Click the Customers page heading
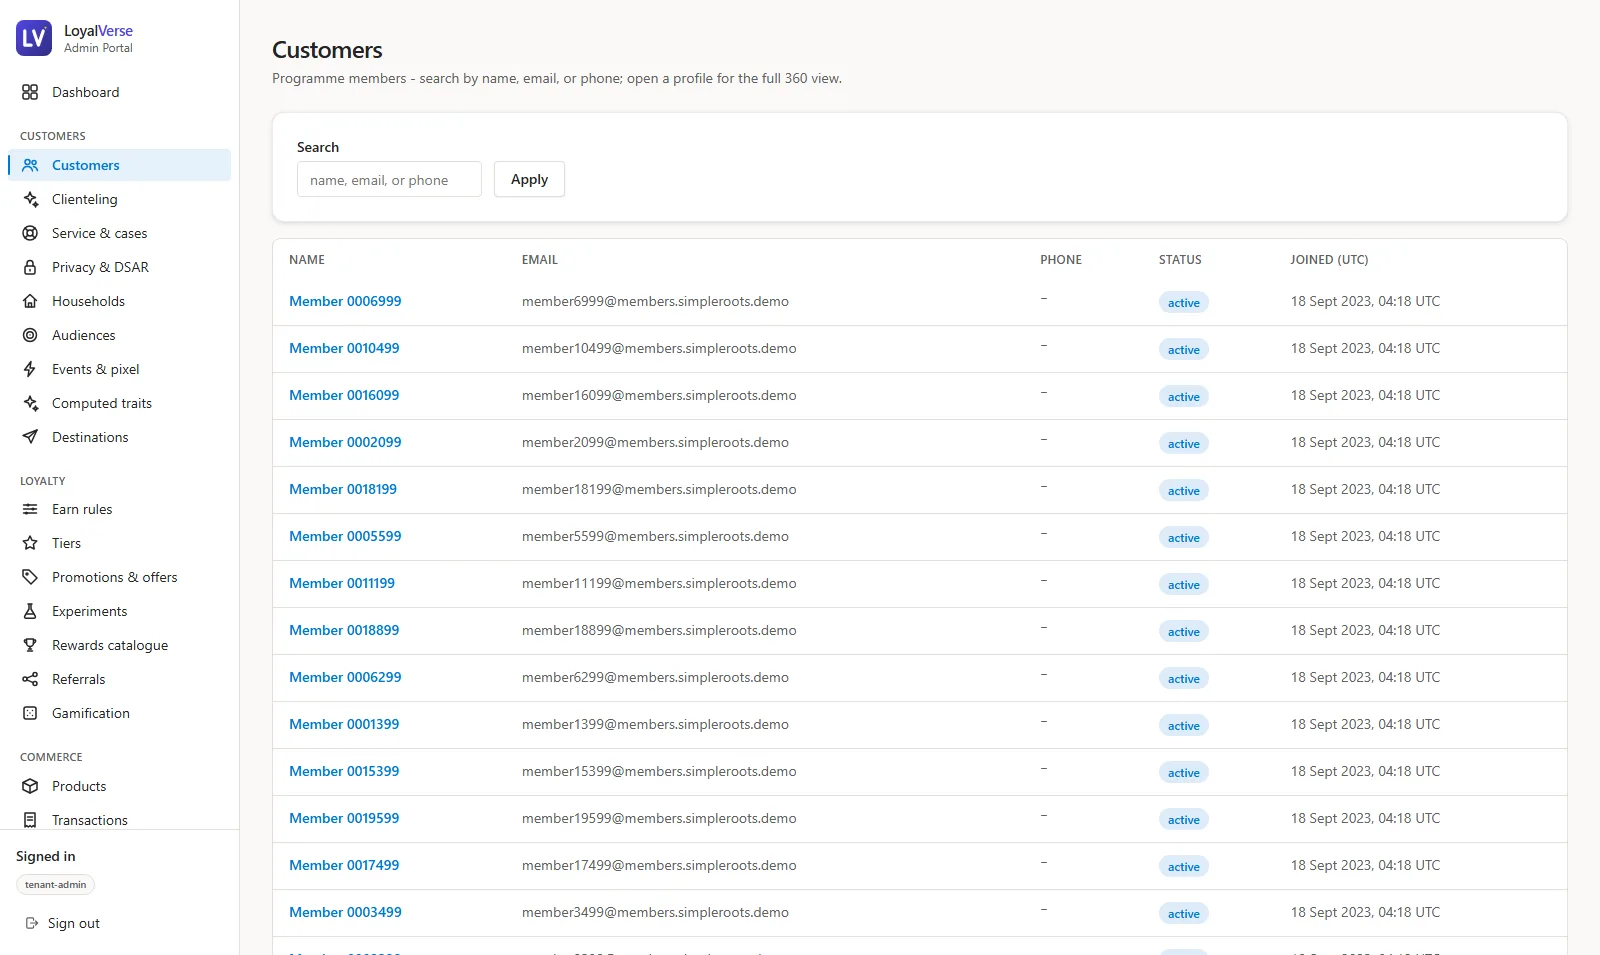Viewport: 1600px width, 955px height. (327, 50)
